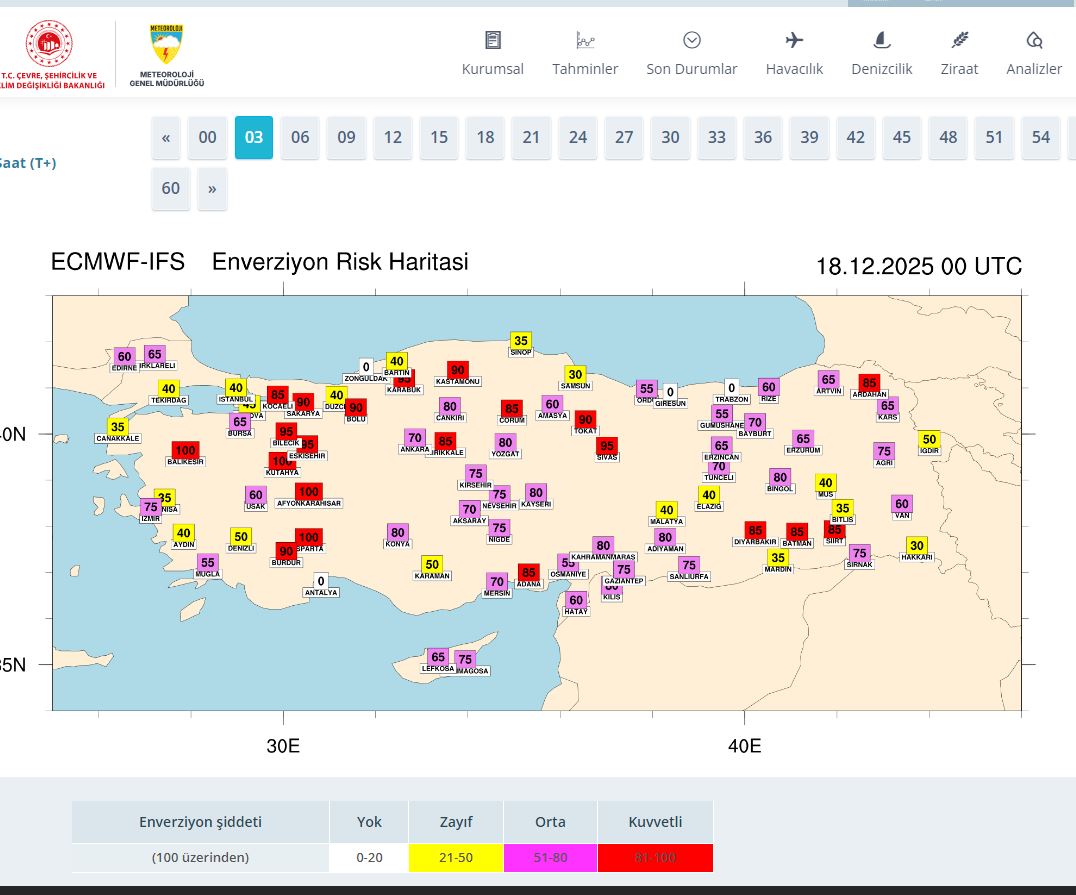Switch to the selected 03 hour tab
Image resolution: width=1076 pixels, height=895 pixels.
(253, 138)
